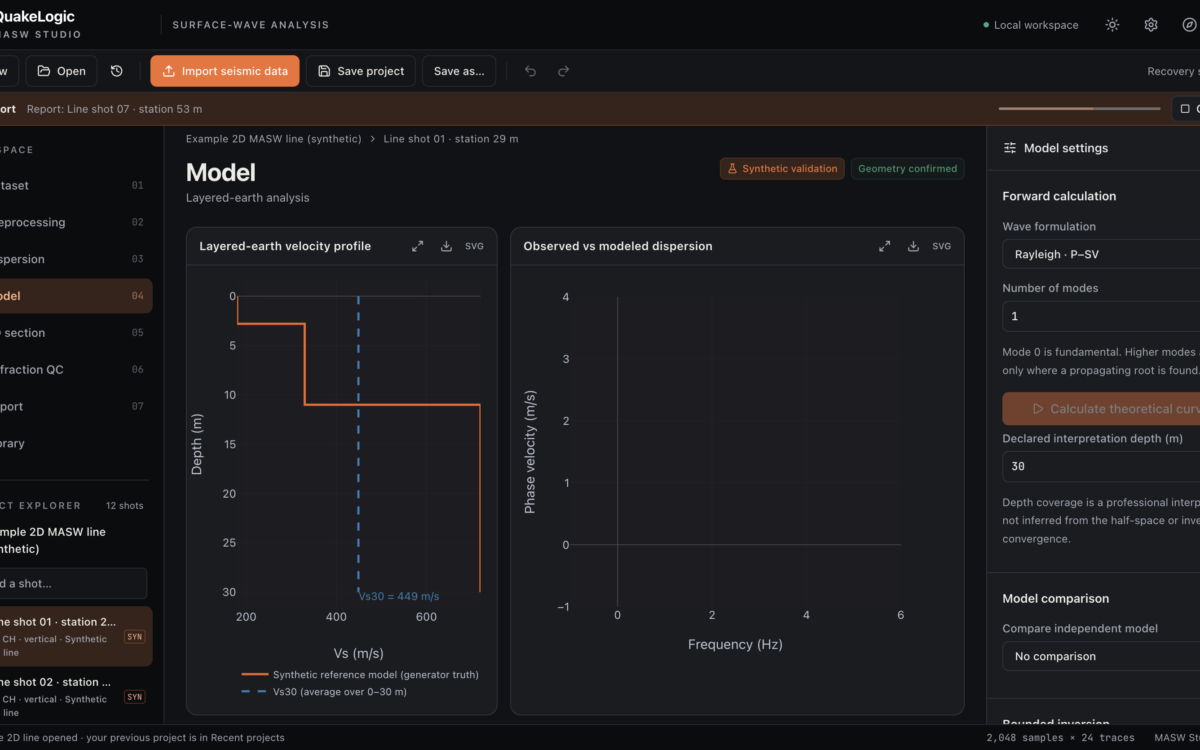This screenshot has width=1200, height=750.
Task: Go to the Model step in sidebar
Action: tap(76, 296)
